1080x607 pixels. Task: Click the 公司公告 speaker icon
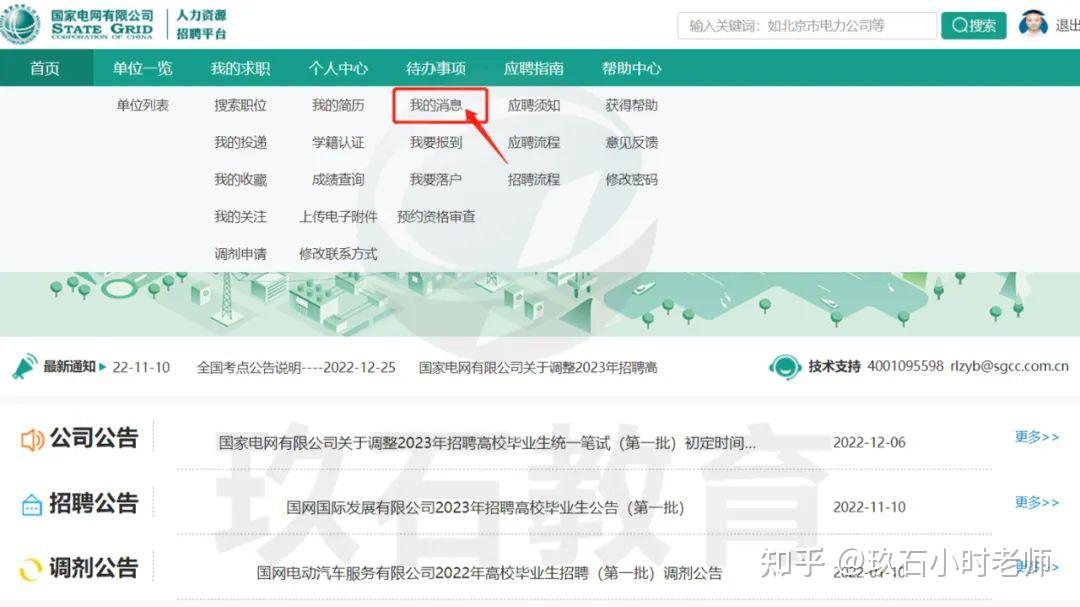(32, 439)
